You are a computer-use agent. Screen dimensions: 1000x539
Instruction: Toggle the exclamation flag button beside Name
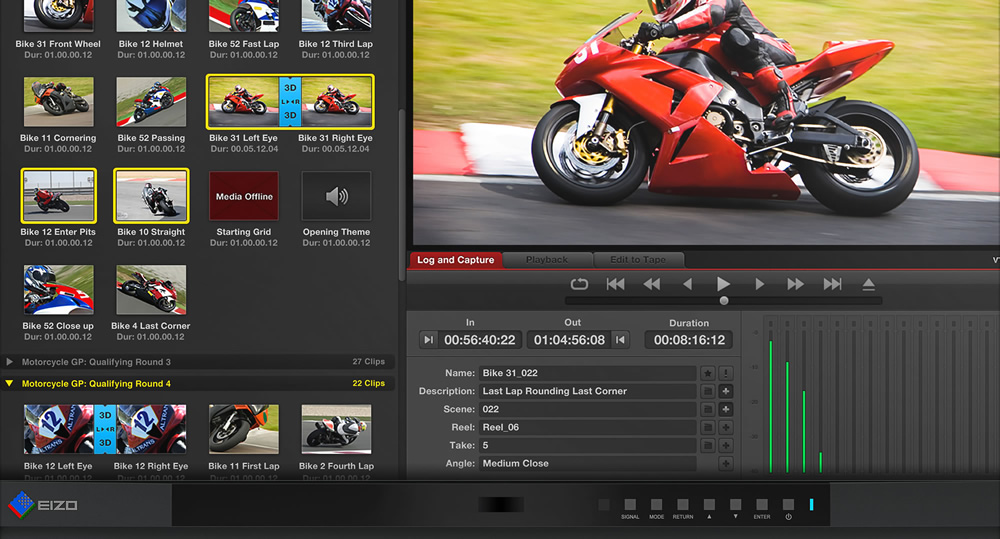[726, 373]
